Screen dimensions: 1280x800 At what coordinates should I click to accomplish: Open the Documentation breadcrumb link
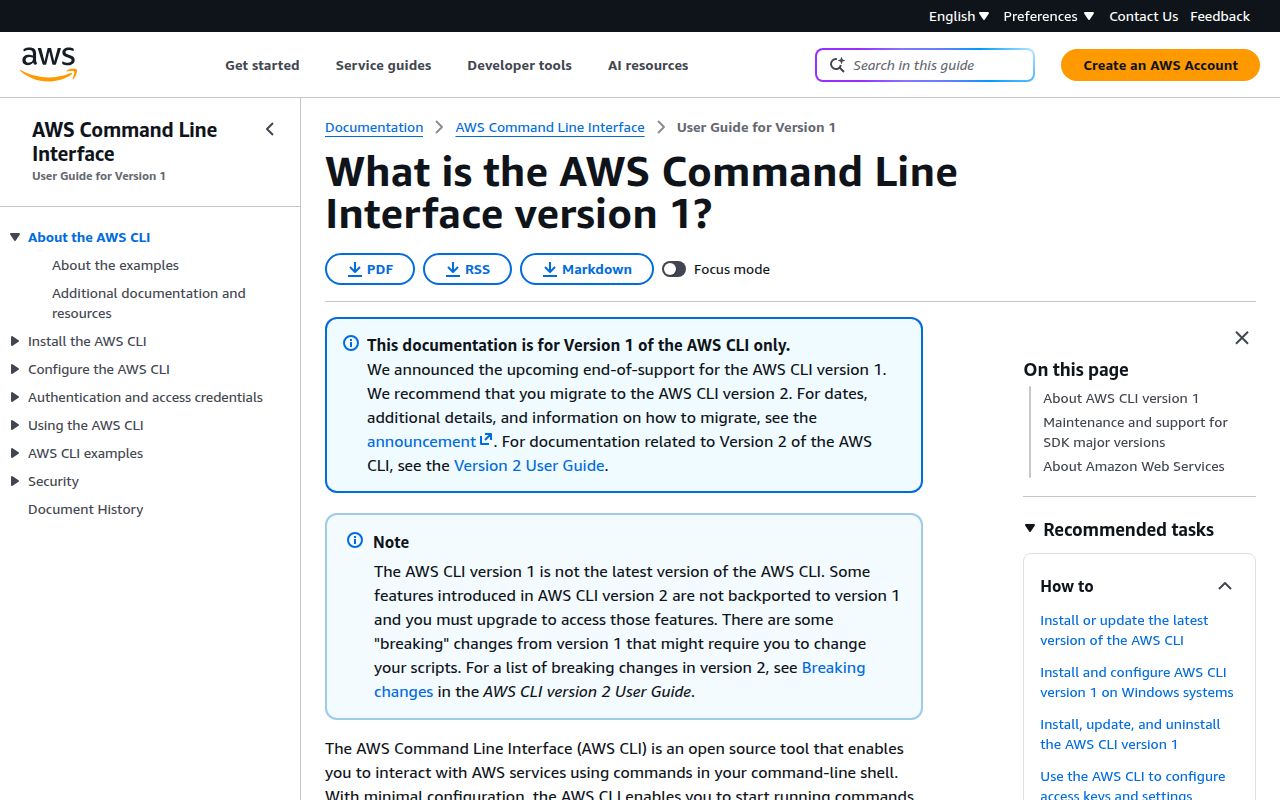coord(374,127)
